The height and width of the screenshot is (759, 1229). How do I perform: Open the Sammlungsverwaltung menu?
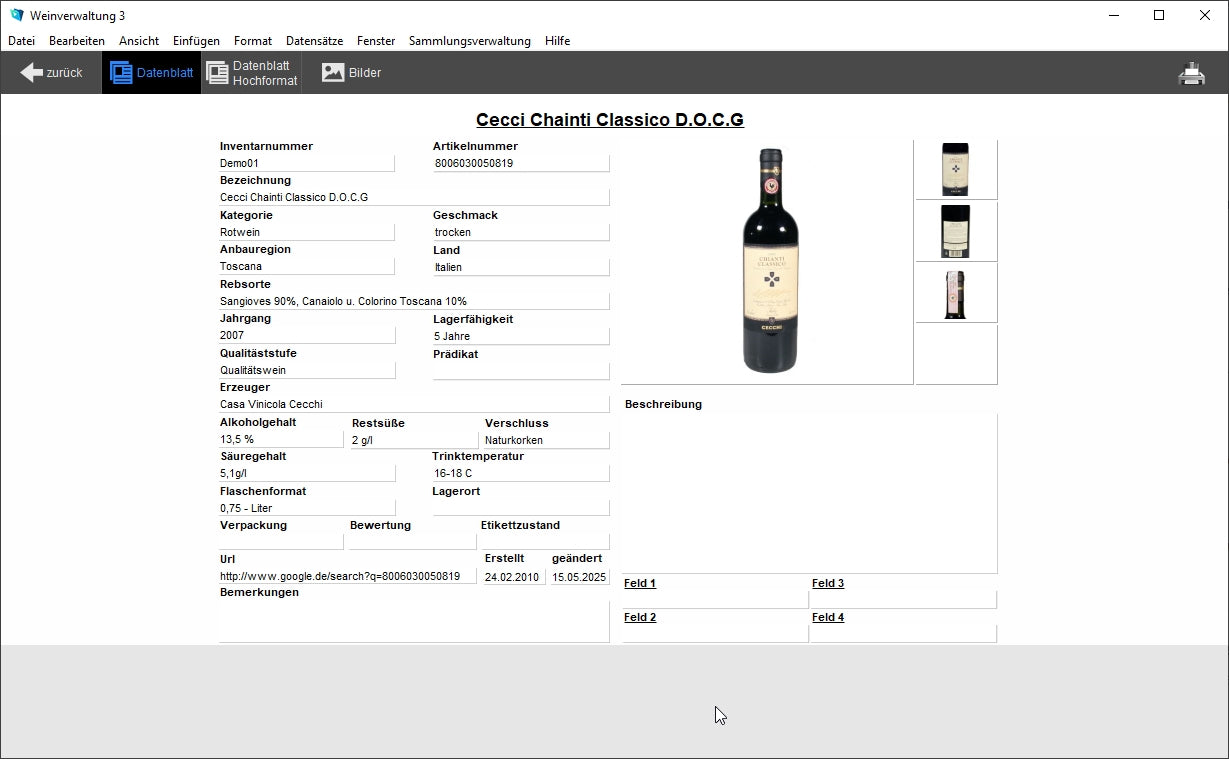(x=469, y=41)
